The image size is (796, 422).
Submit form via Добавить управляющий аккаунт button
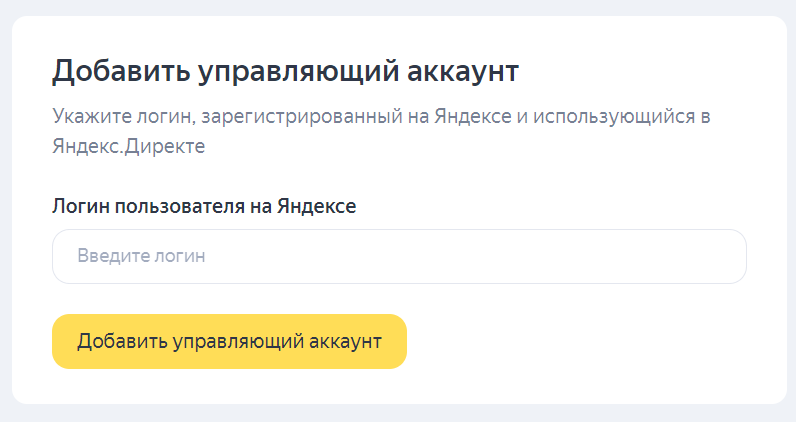[x=229, y=341]
